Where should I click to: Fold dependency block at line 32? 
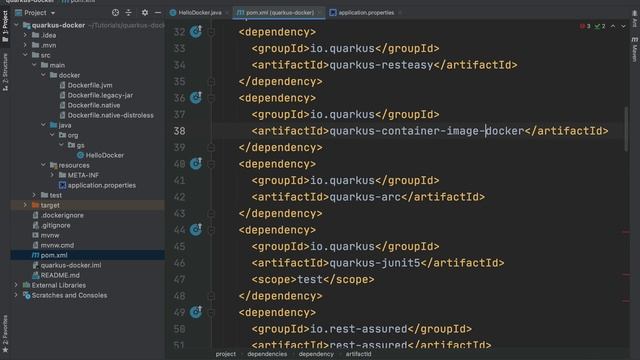211,32
